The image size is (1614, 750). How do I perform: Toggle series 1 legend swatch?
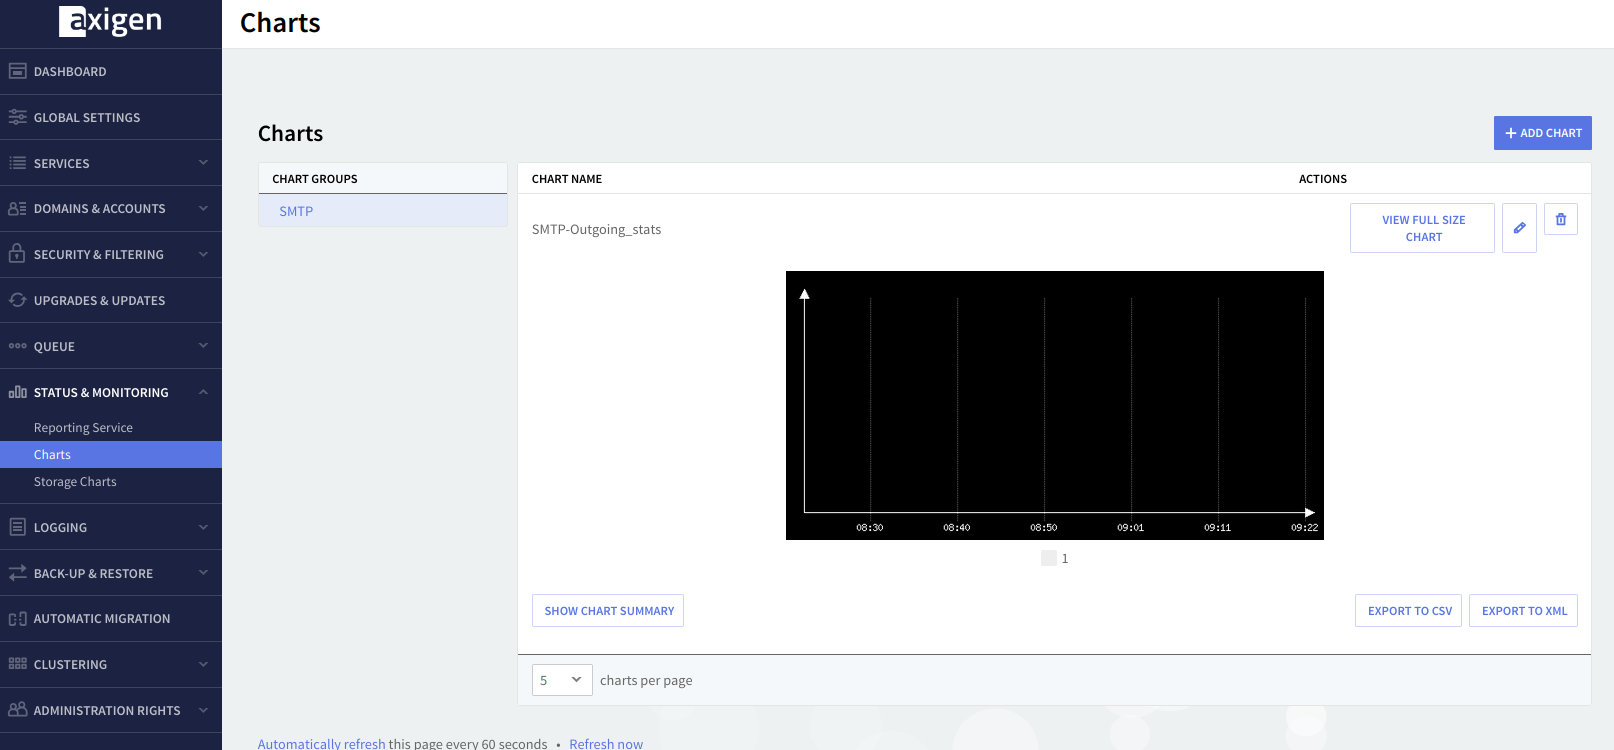point(1048,558)
